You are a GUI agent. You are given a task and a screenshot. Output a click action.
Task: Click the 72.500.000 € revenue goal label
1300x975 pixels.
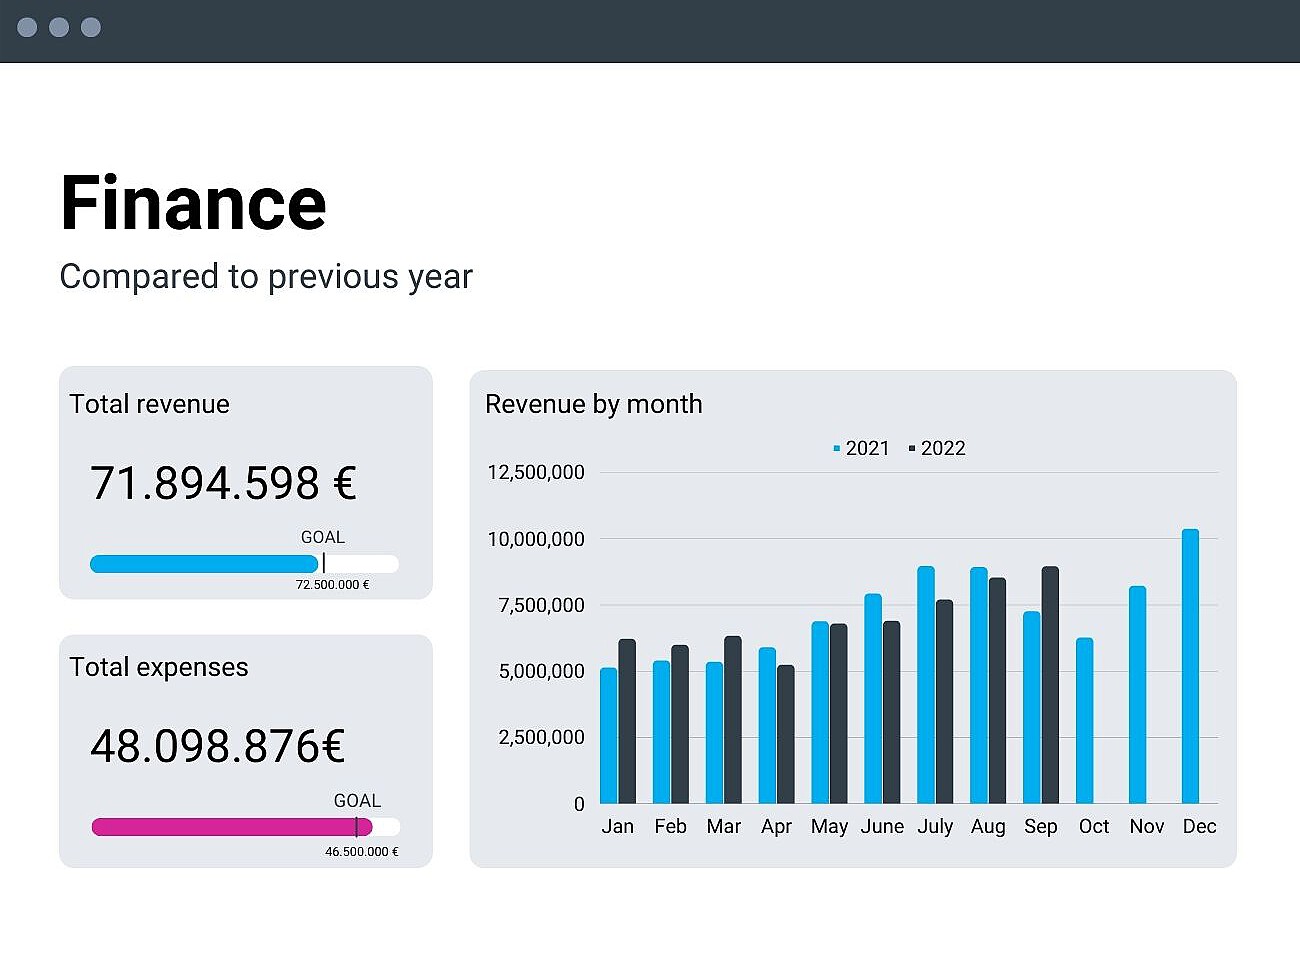click(332, 585)
